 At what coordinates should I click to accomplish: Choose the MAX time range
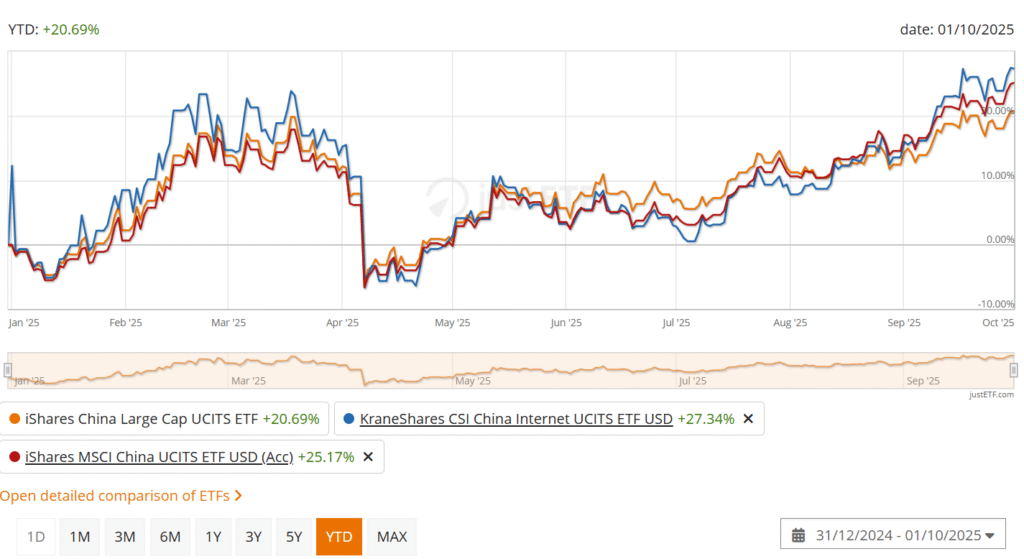click(392, 537)
